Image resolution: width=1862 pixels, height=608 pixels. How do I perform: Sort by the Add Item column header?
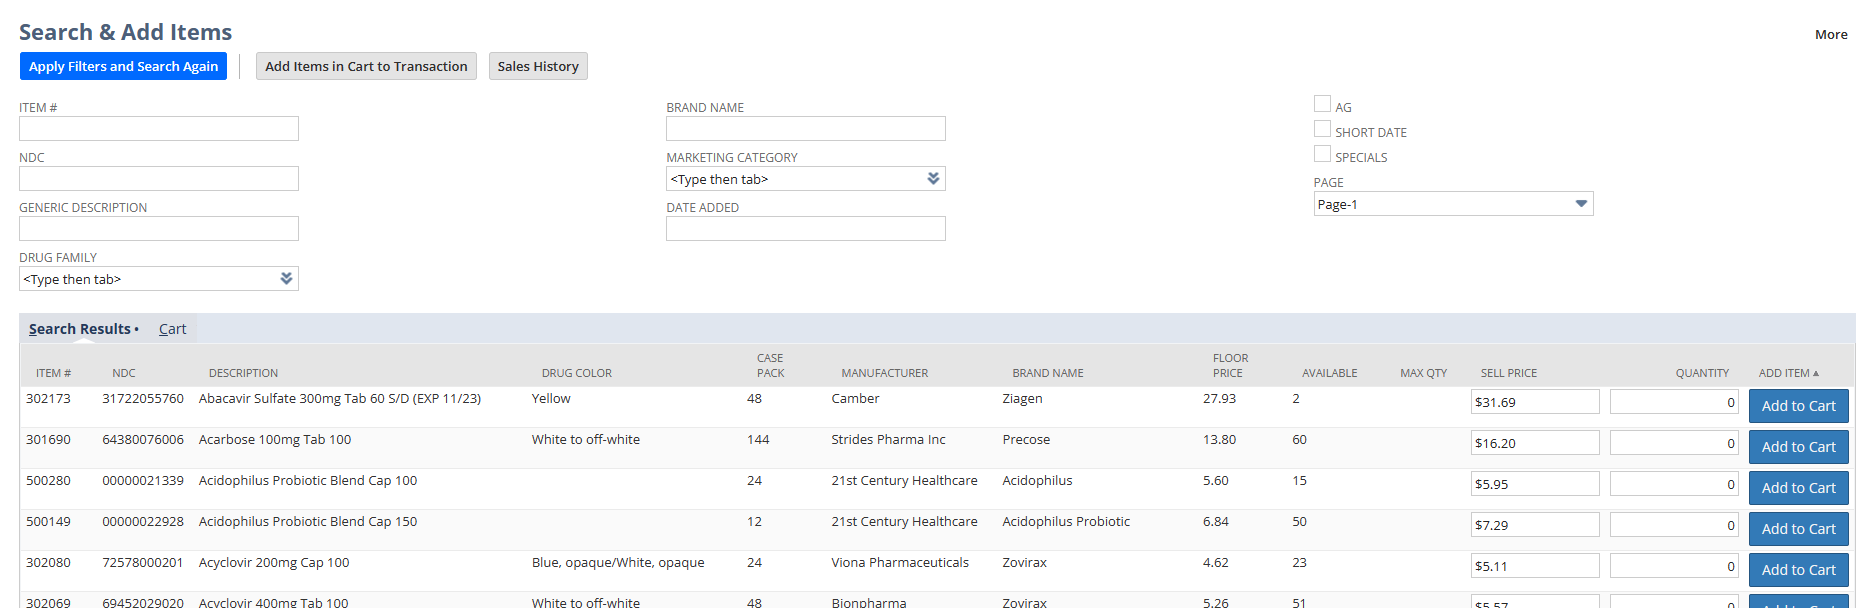point(1787,373)
